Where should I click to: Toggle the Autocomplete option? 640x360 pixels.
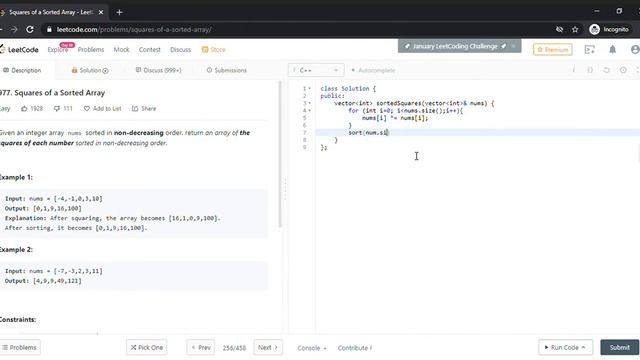pos(373,70)
